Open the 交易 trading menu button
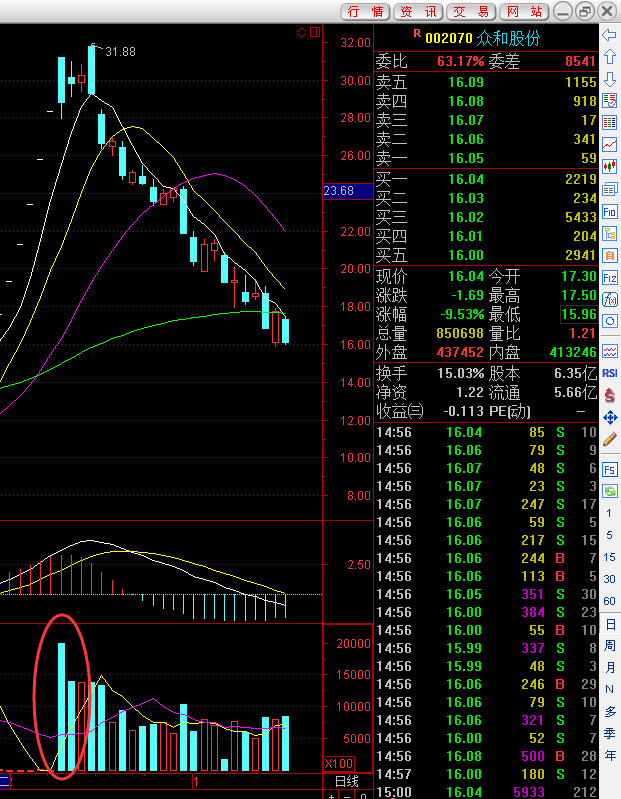The width and height of the screenshot is (621, 799). pyautogui.click(x=472, y=11)
